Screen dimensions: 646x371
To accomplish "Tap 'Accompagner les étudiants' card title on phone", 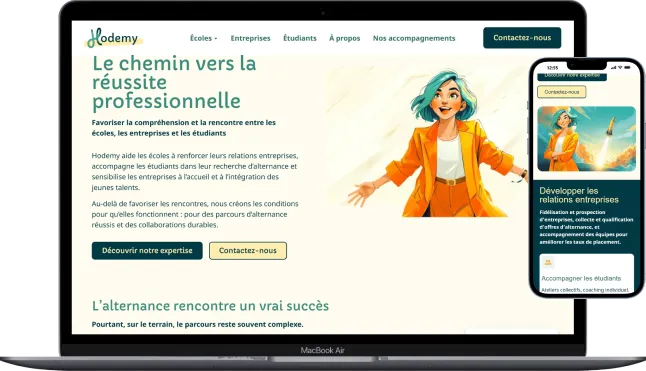I will (581, 278).
